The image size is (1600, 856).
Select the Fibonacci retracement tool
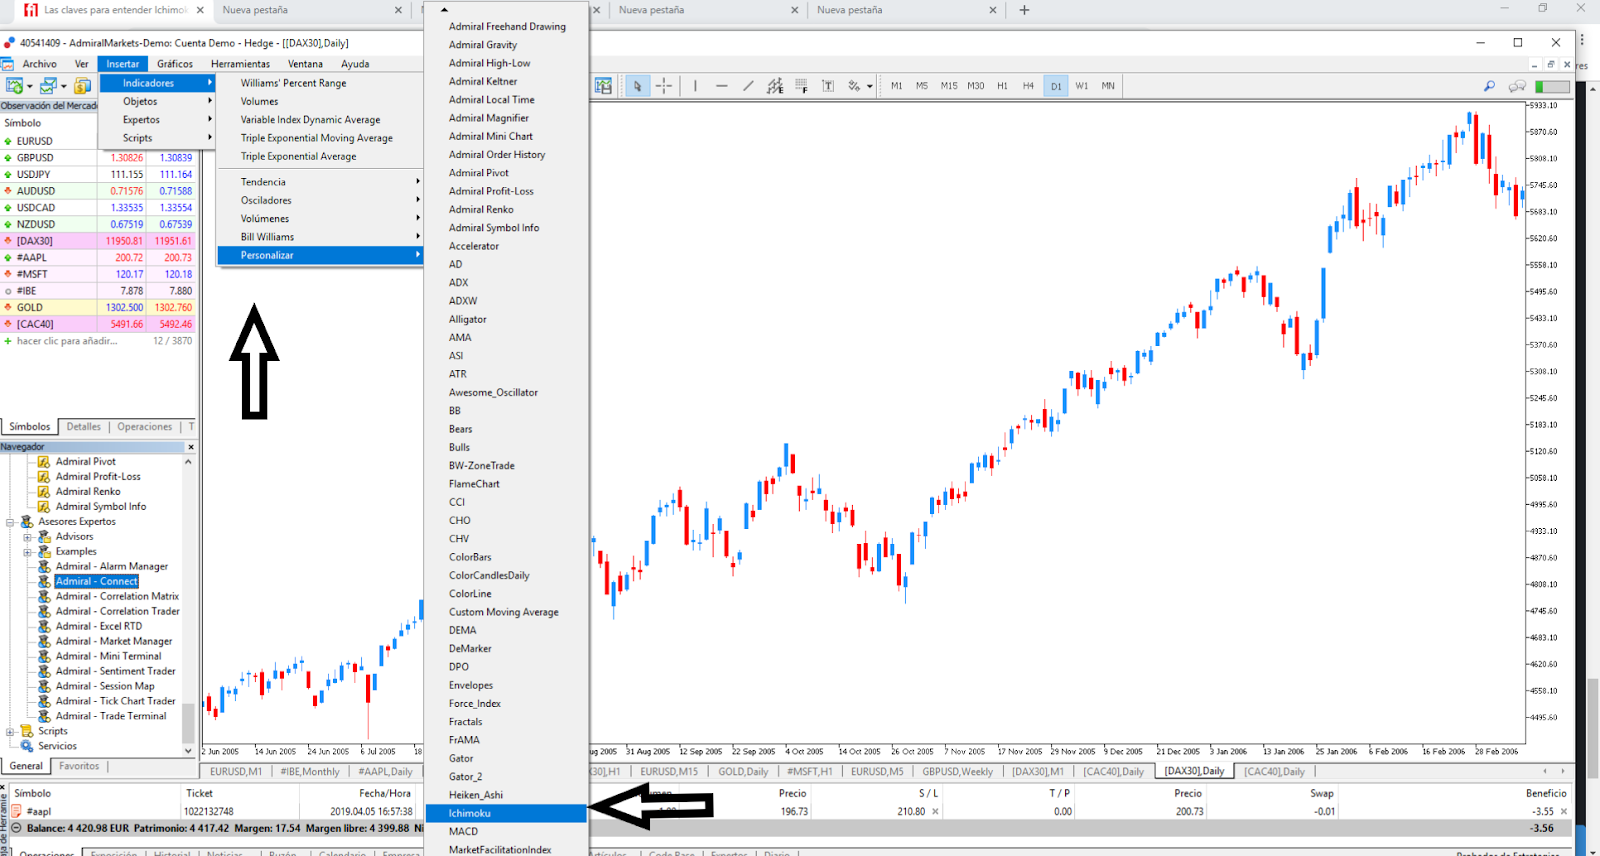pyautogui.click(x=801, y=86)
